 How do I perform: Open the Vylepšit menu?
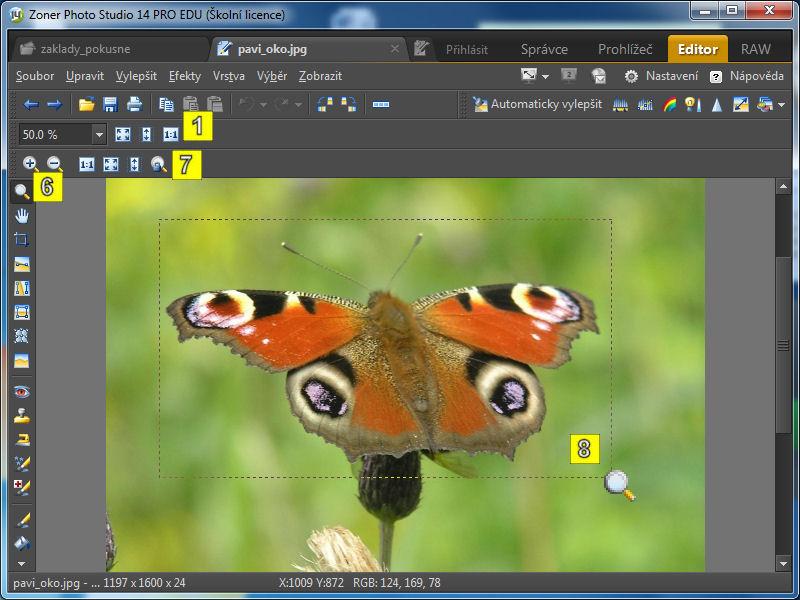[136, 76]
